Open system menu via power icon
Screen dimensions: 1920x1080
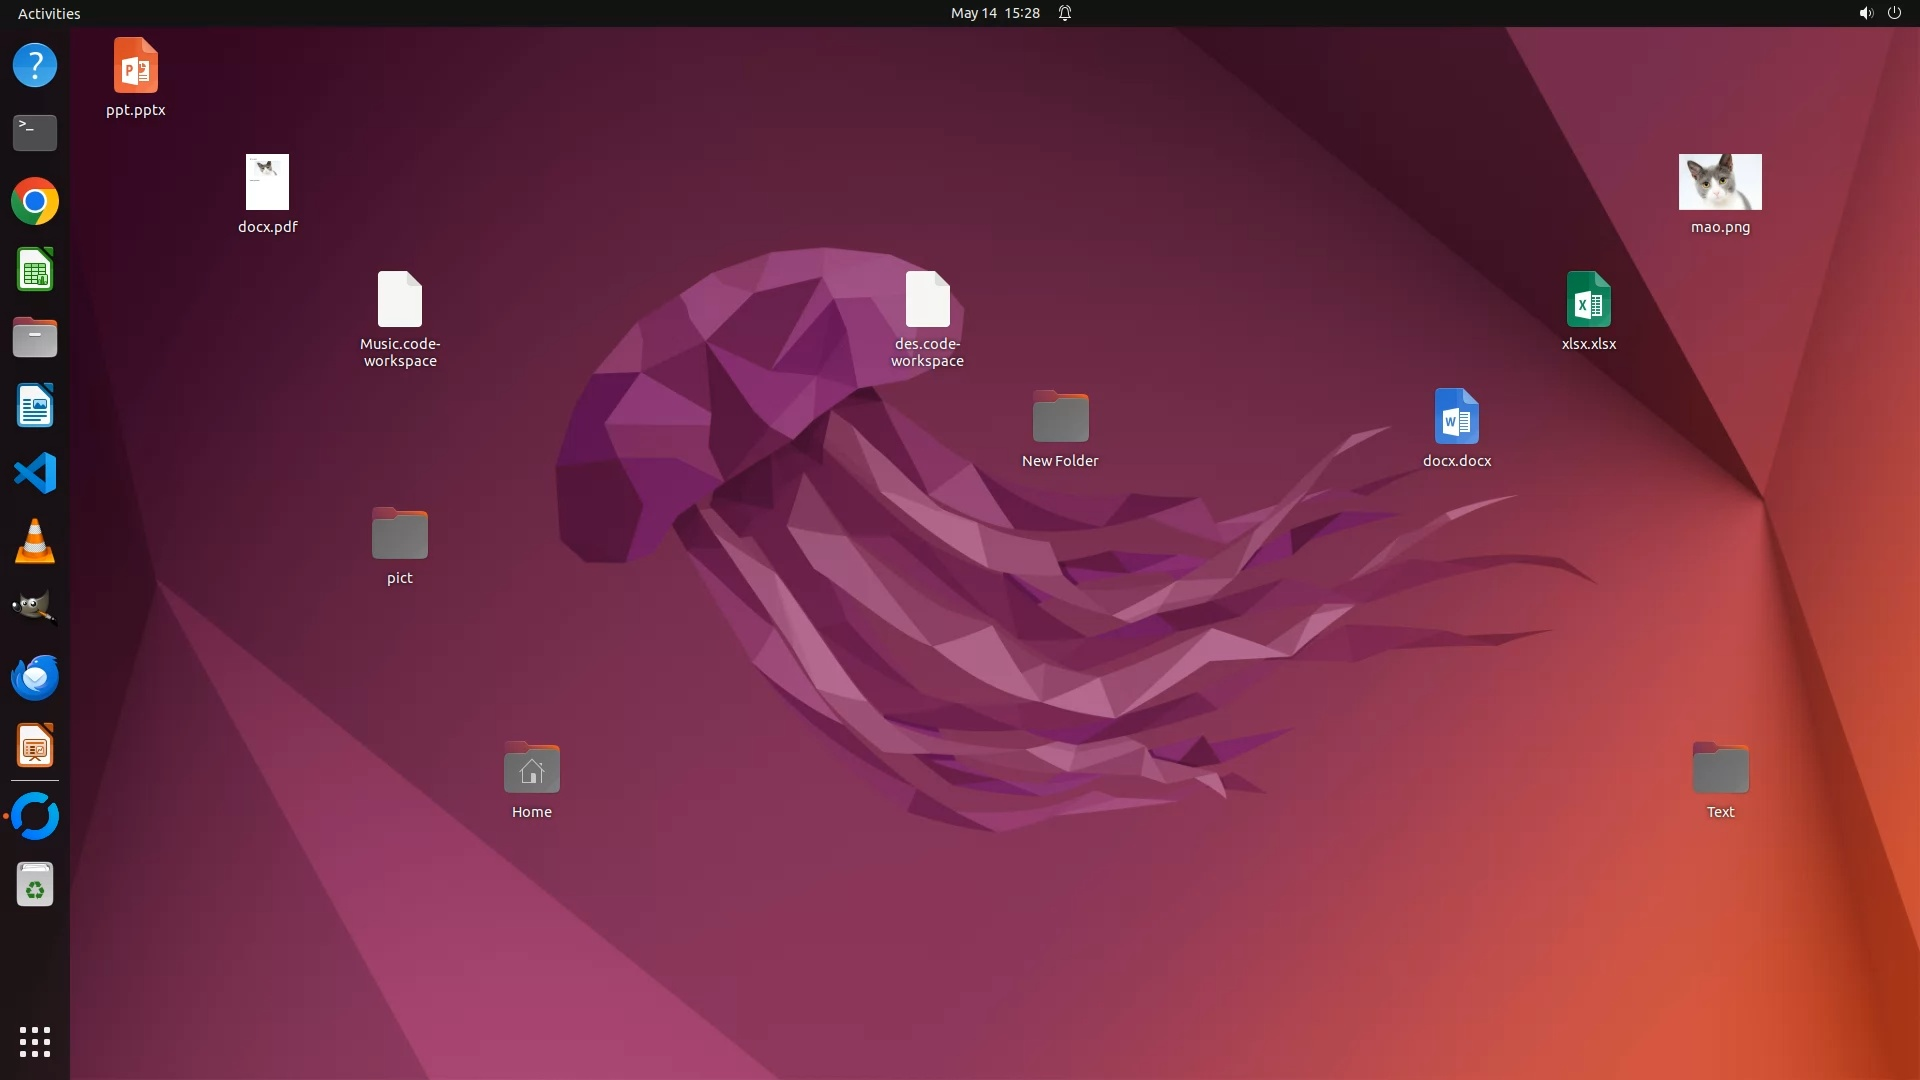tap(1894, 13)
